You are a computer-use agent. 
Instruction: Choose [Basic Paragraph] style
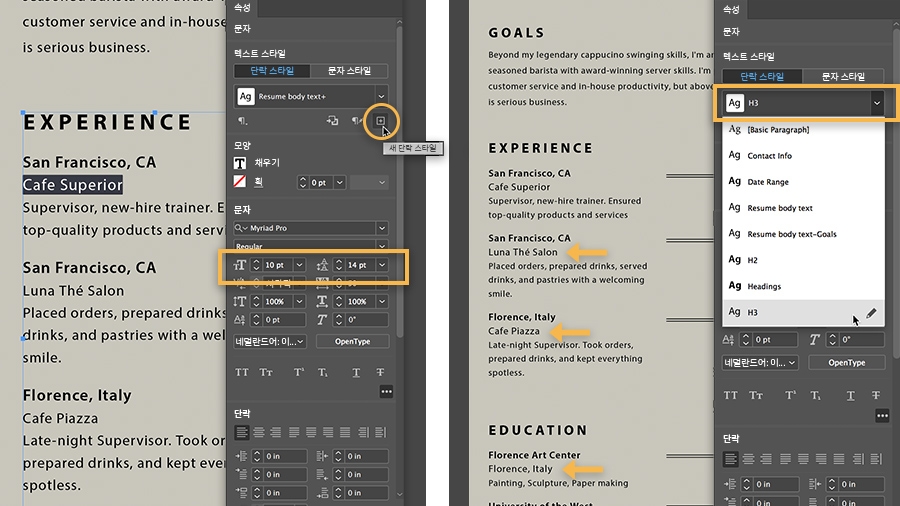tap(804, 130)
